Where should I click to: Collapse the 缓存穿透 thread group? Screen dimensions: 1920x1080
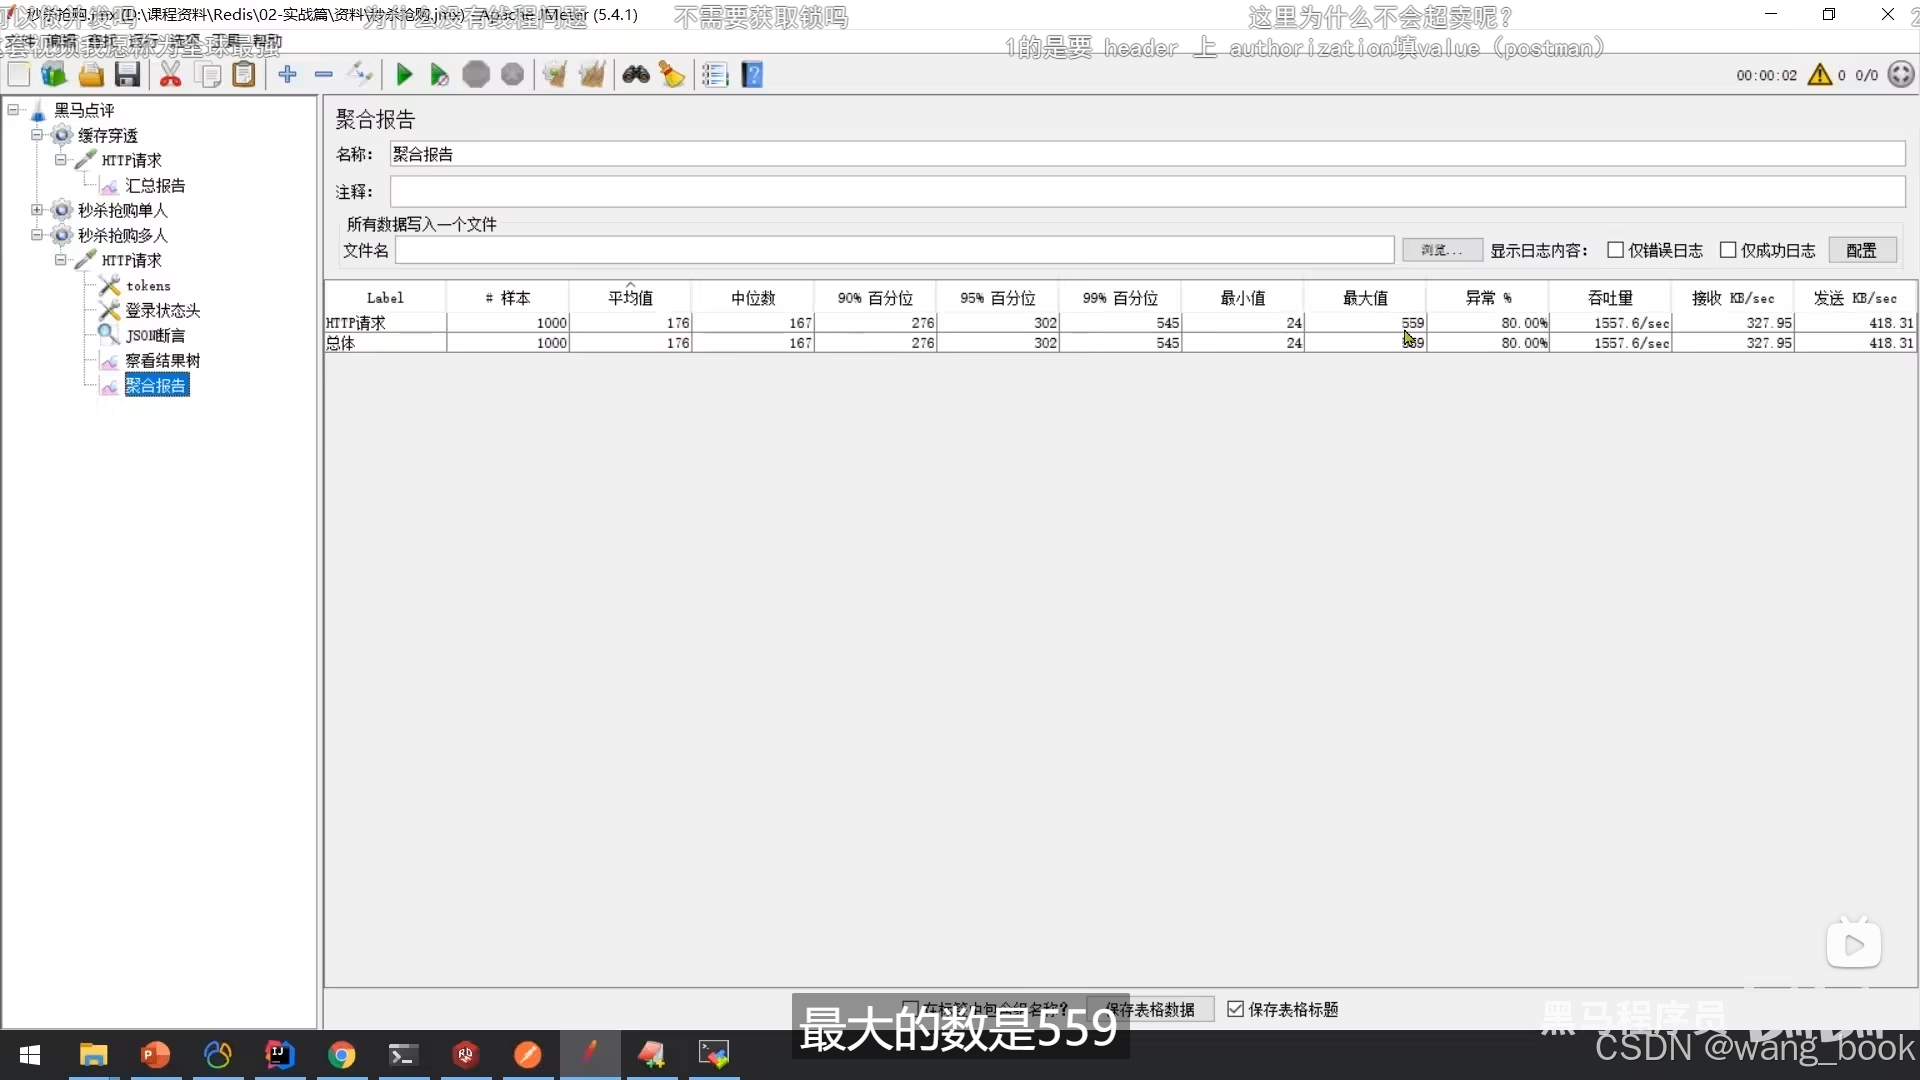(37, 135)
